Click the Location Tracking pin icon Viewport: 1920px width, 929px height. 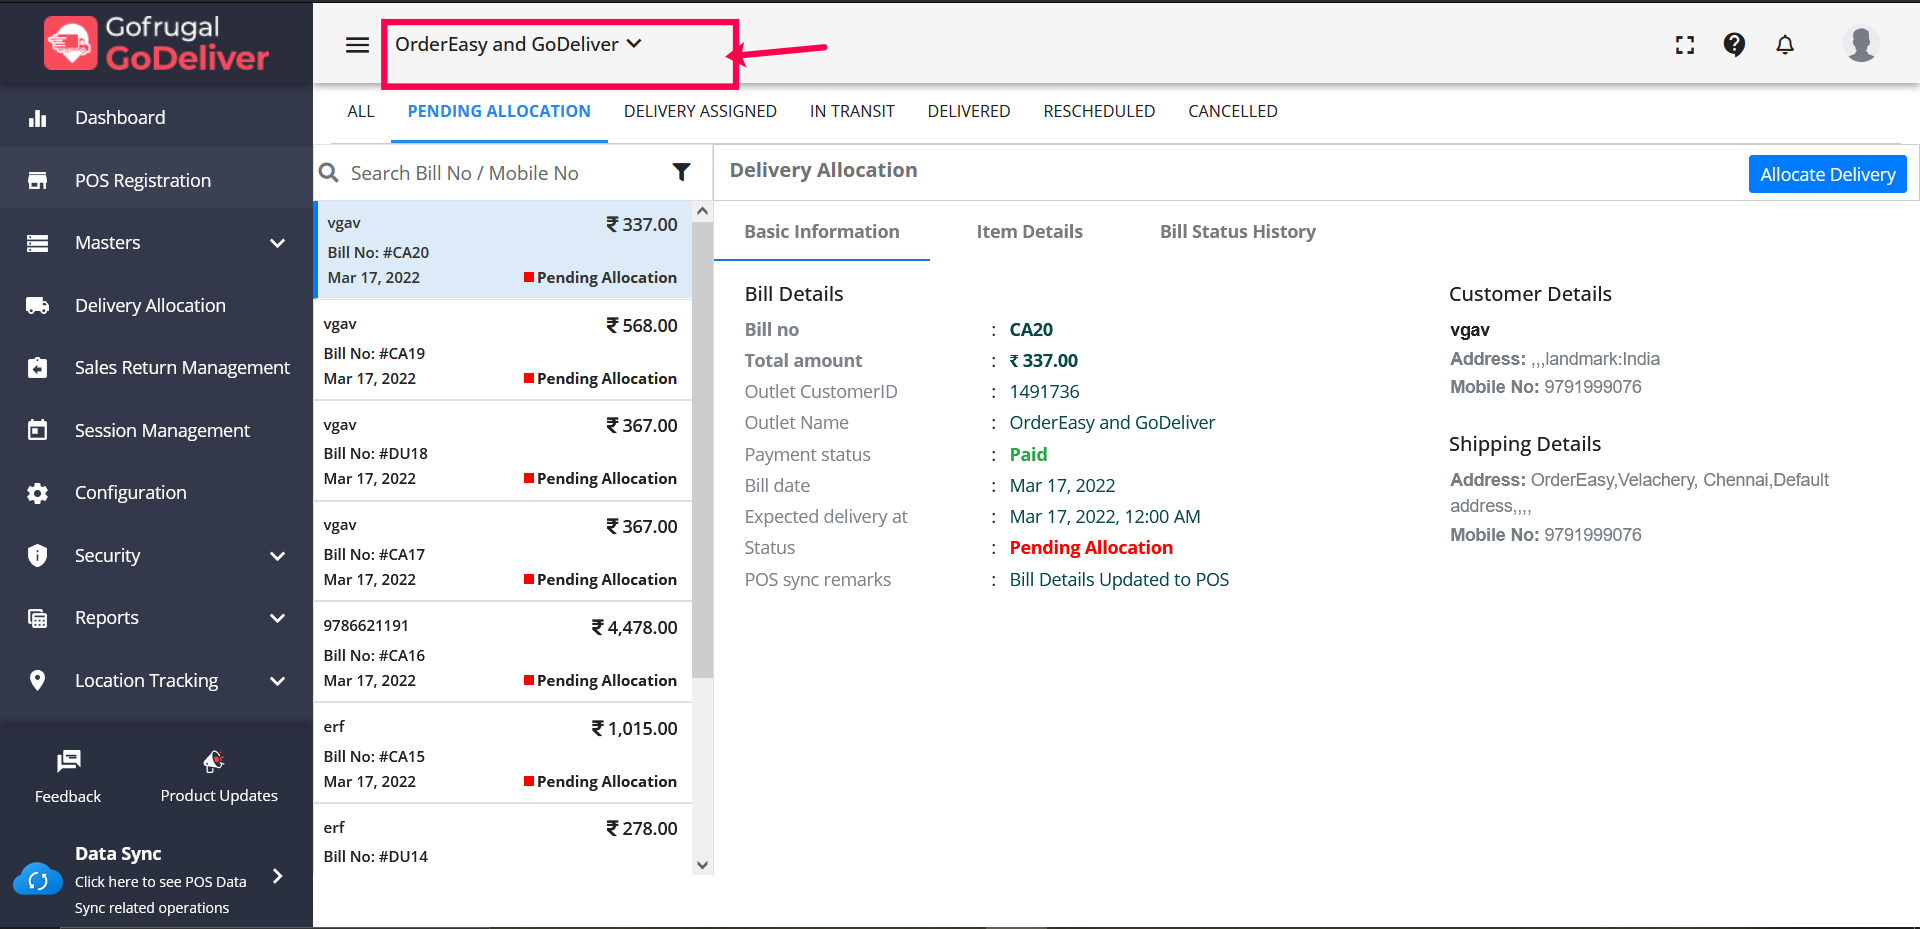coord(38,681)
